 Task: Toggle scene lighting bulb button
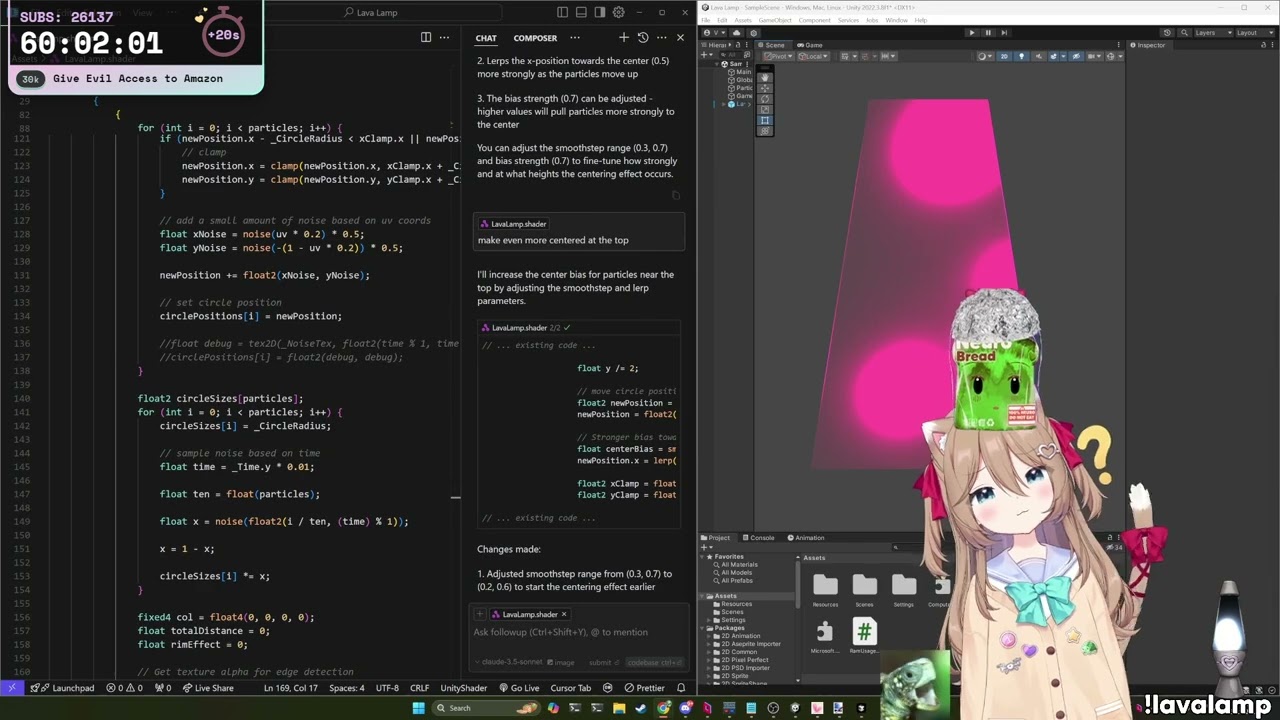[1021, 56]
